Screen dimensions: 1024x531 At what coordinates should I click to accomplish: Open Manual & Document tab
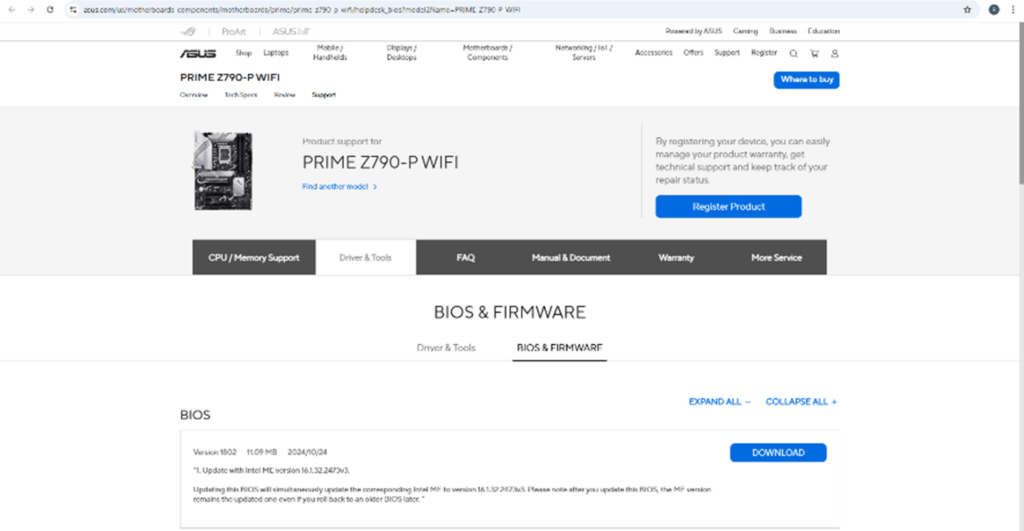tap(571, 257)
